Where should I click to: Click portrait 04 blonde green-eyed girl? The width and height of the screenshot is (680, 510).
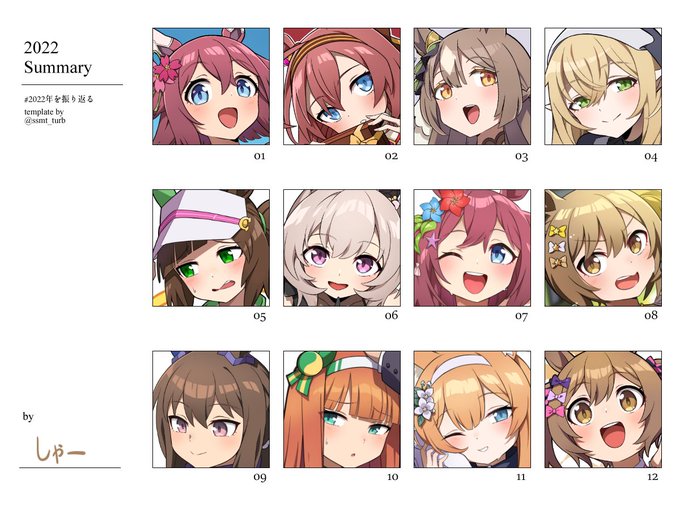[603, 86]
